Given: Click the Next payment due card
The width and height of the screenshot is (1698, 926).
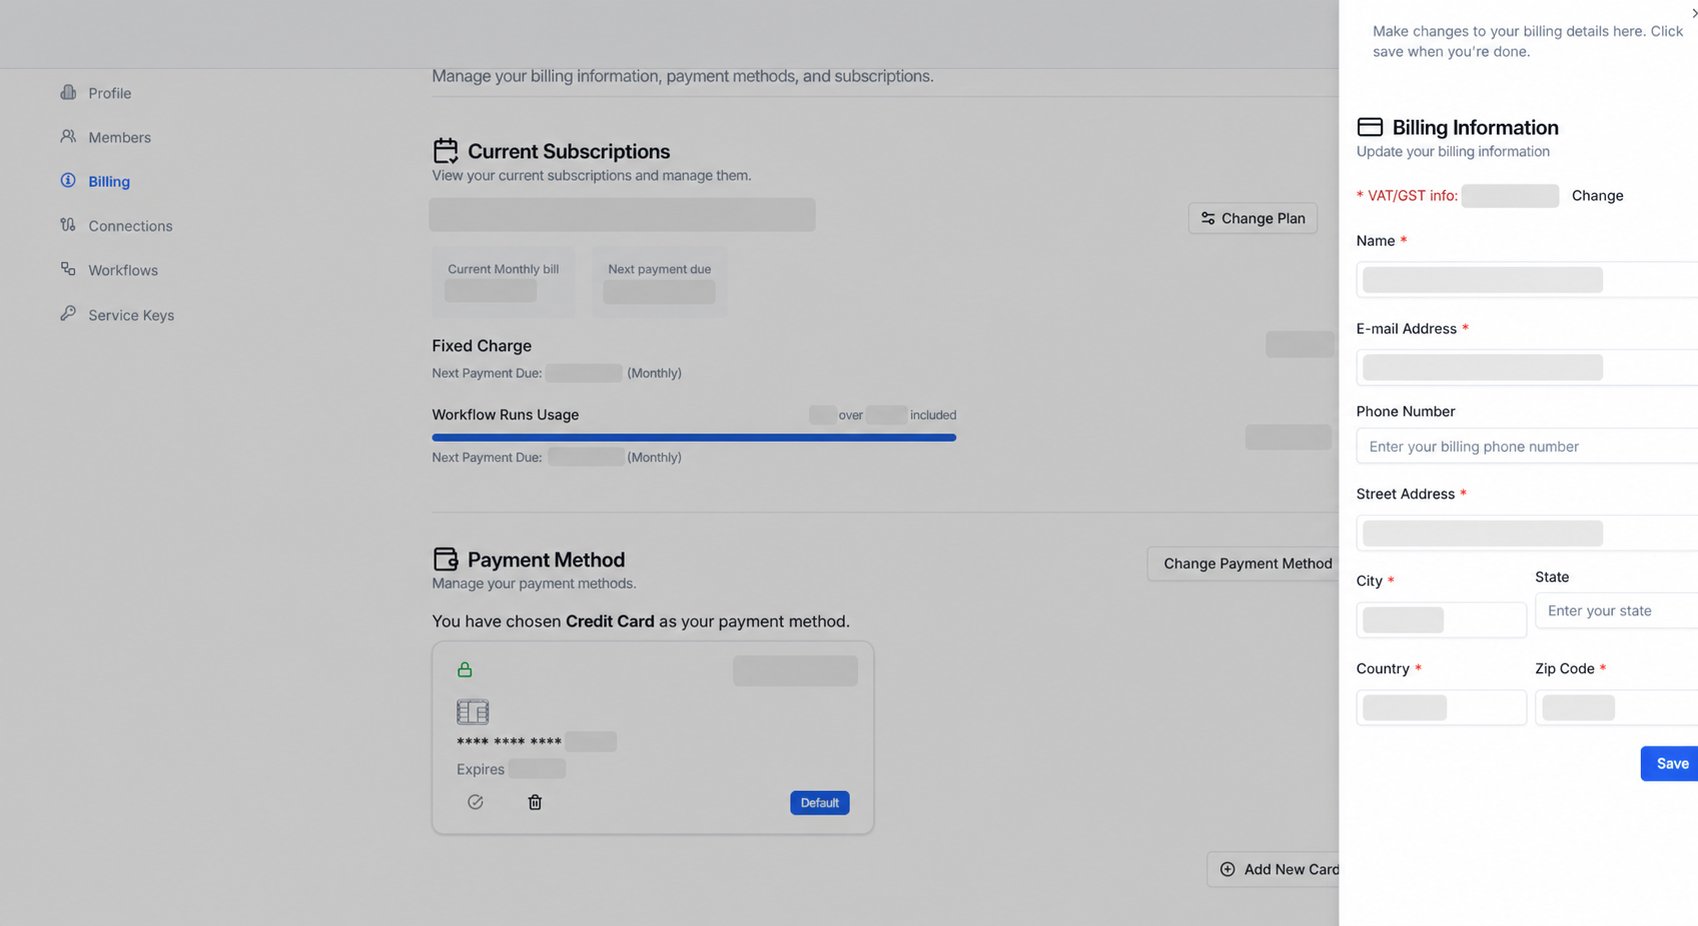Looking at the screenshot, I should [659, 282].
